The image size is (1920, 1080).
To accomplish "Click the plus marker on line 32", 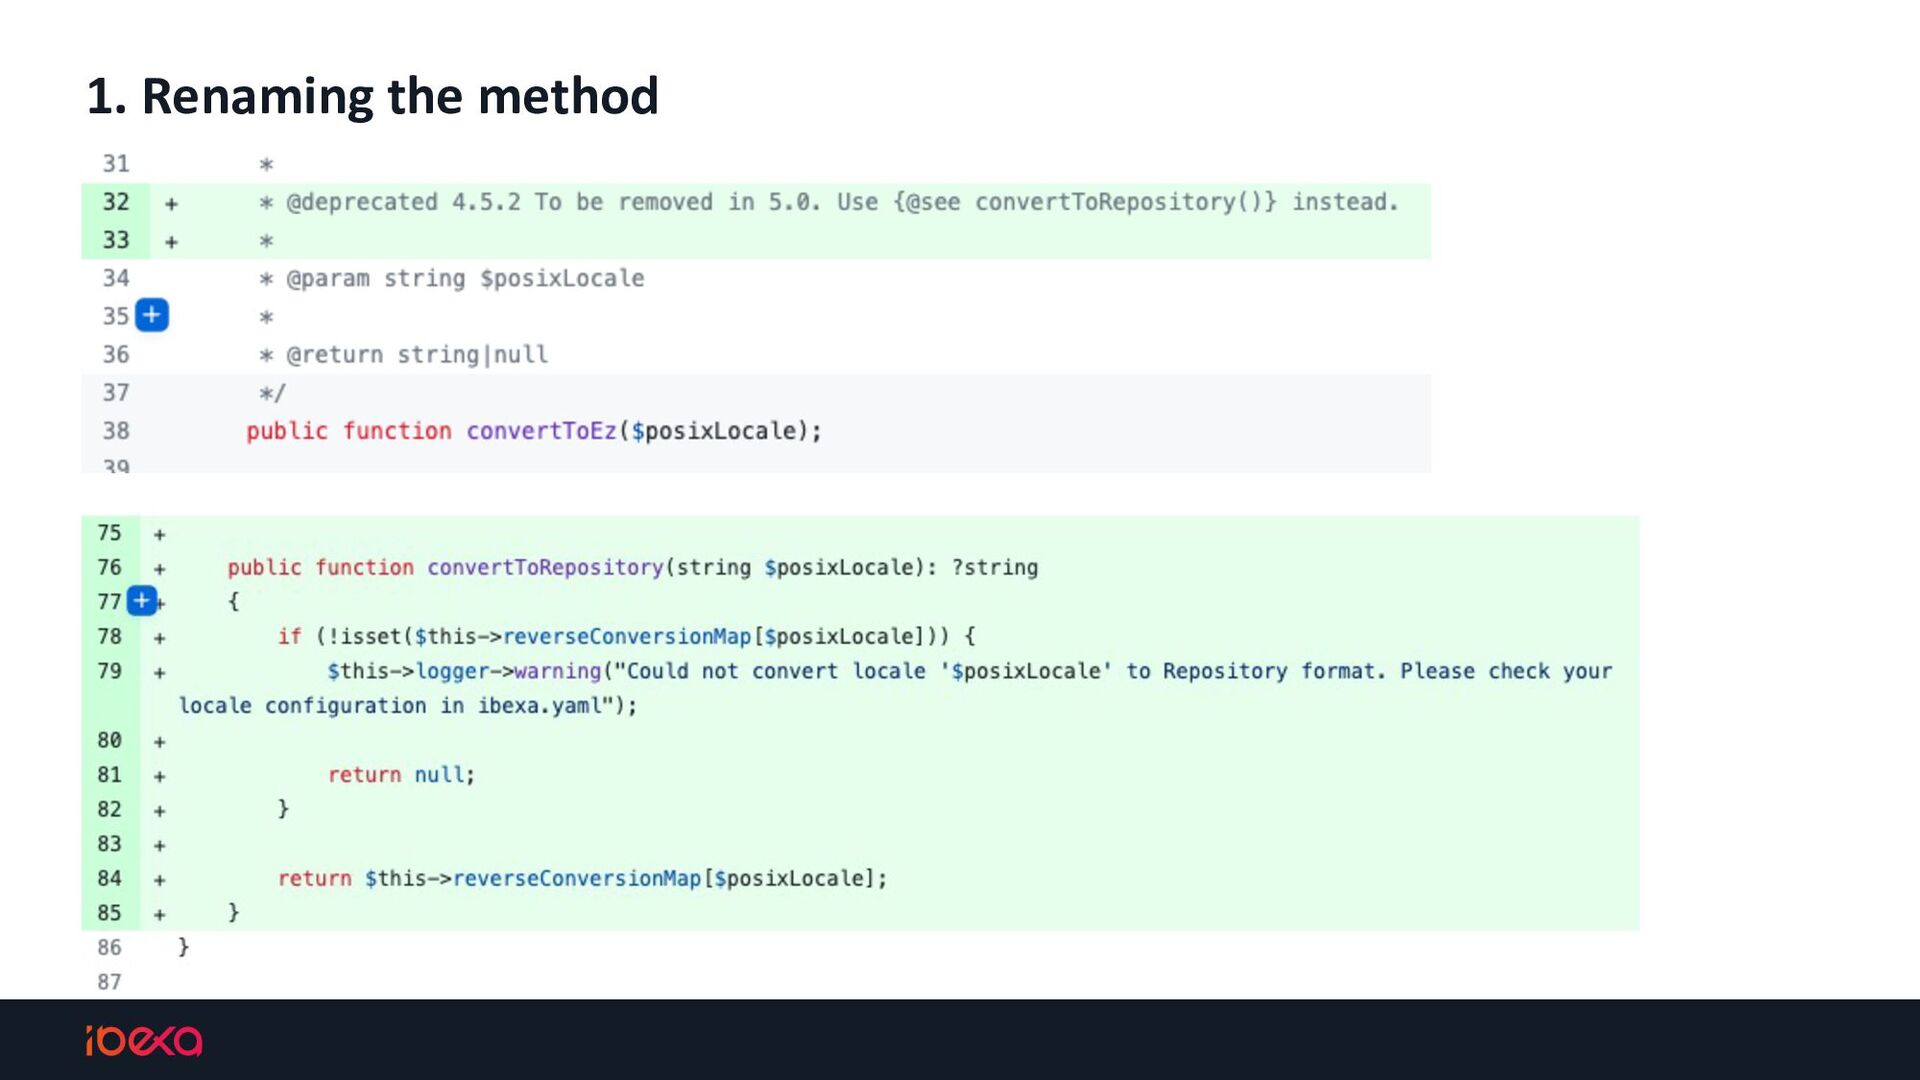I will tap(171, 204).
